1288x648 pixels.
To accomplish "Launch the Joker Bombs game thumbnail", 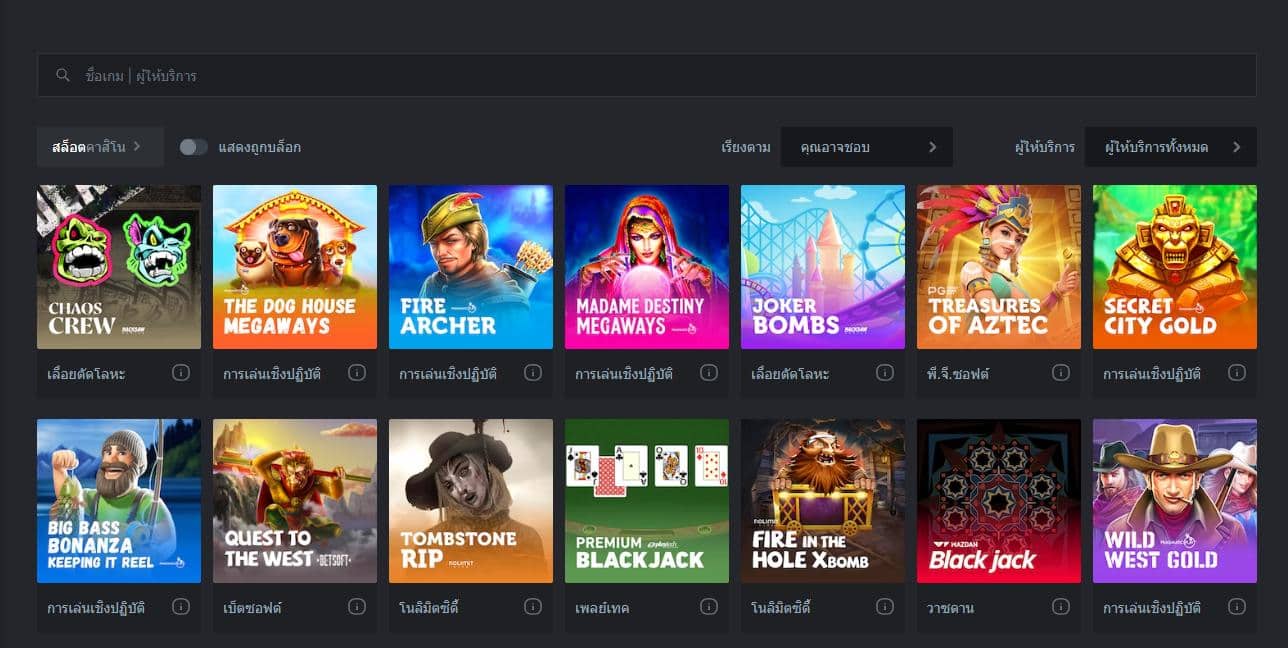I will coord(823,267).
